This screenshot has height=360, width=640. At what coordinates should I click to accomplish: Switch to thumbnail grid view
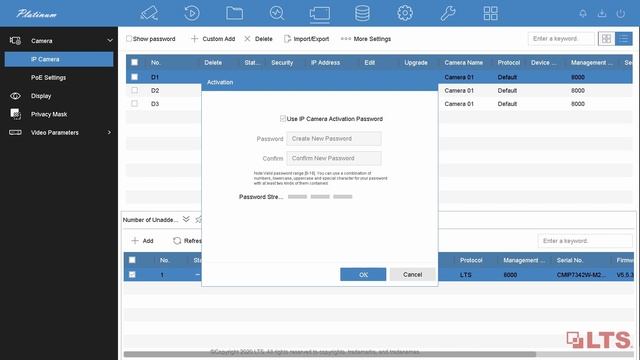point(606,39)
